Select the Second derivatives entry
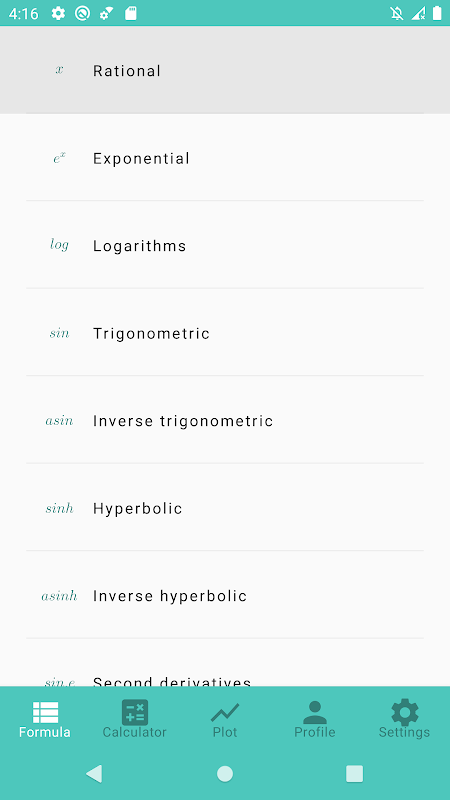 click(x=225, y=662)
